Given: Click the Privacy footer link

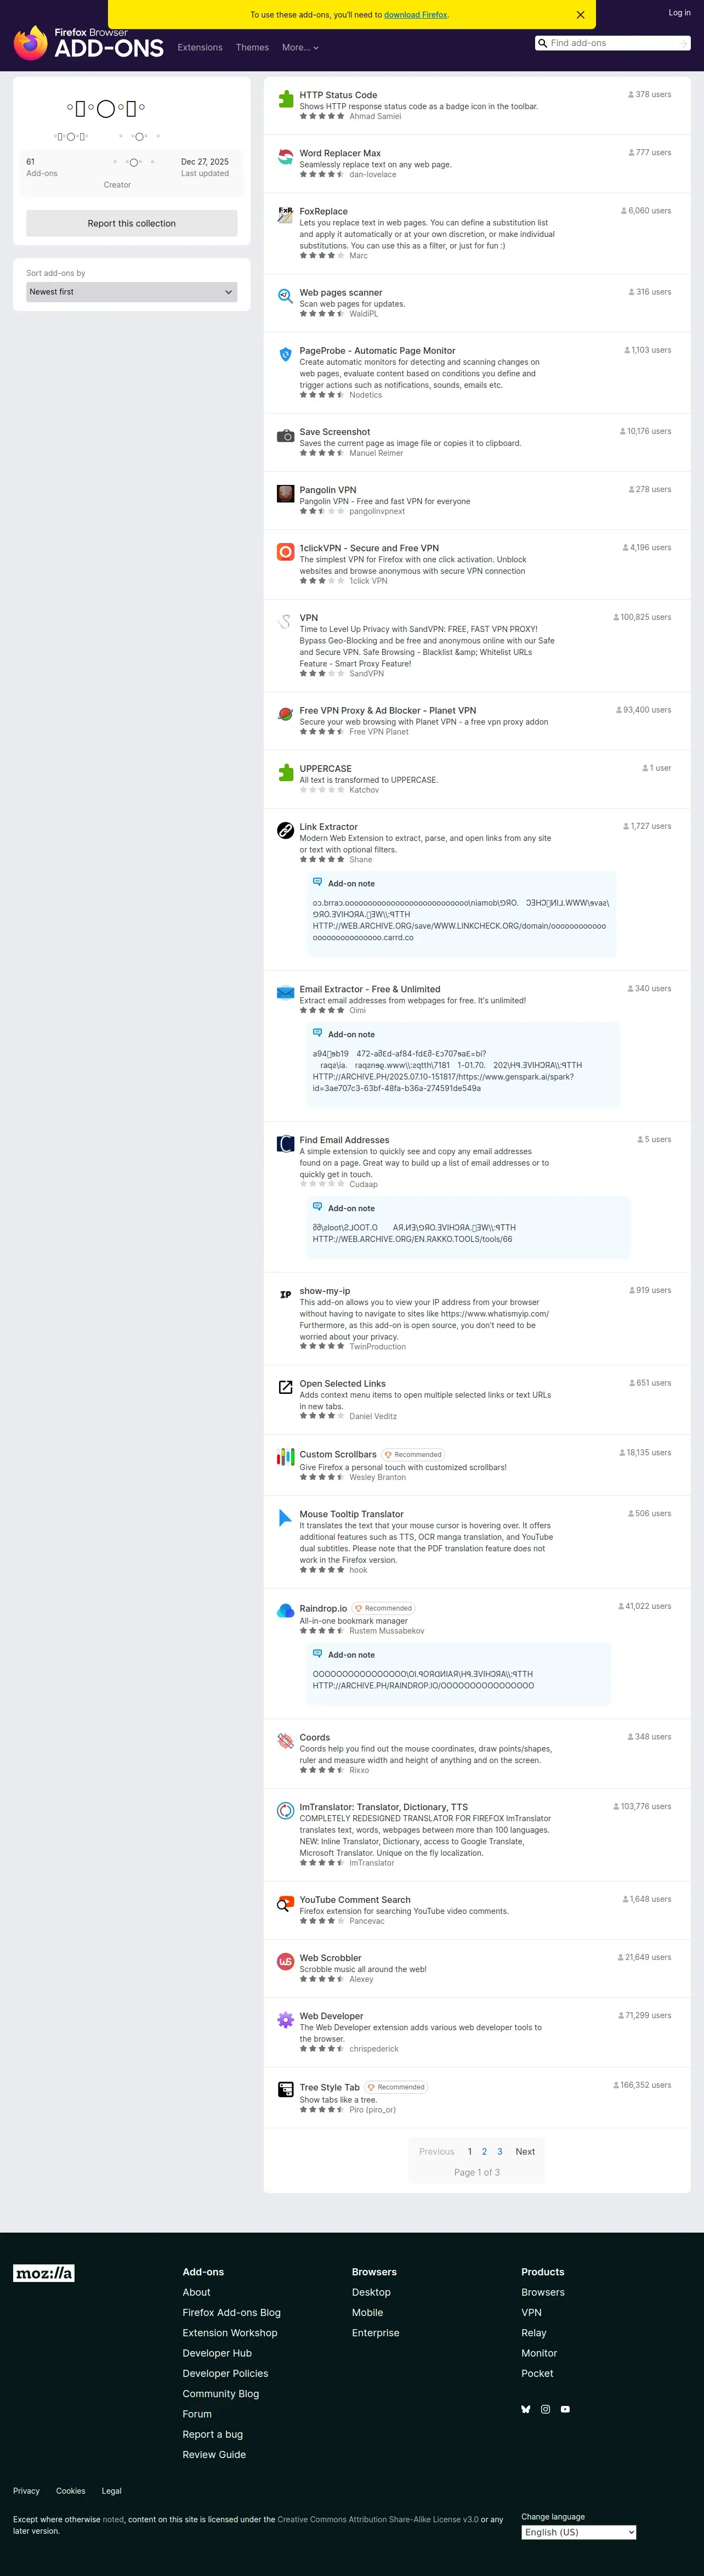Looking at the screenshot, I should click(x=26, y=2491).
